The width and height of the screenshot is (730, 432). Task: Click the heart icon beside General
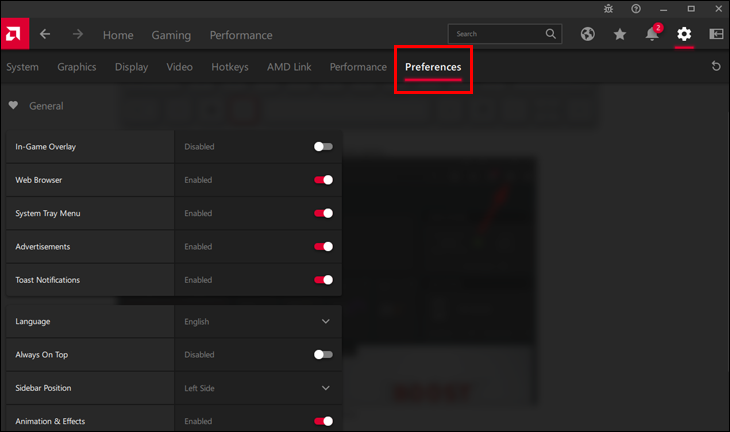14,105
